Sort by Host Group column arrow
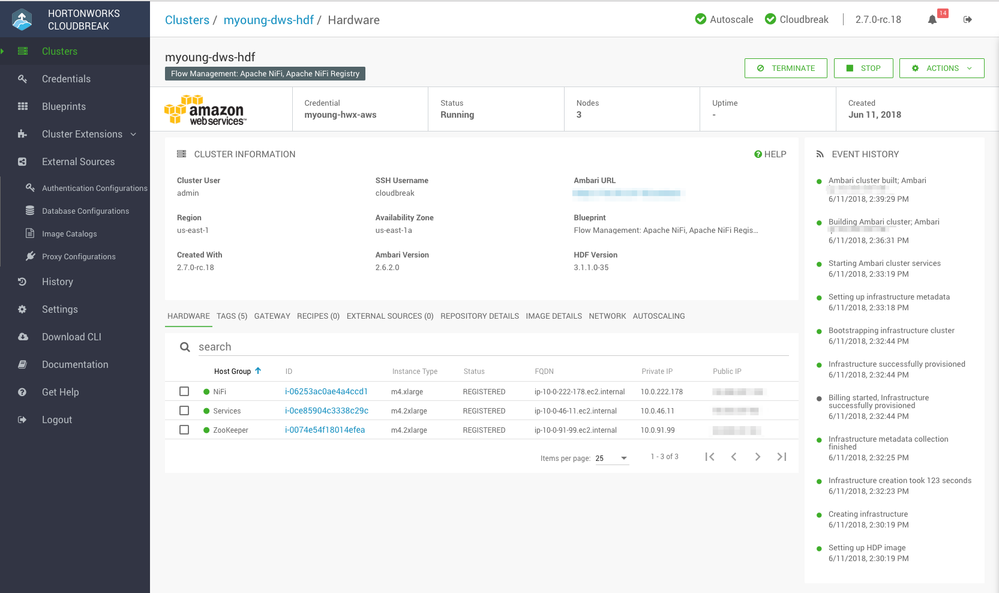999x593 pixels. coord(258,371)
